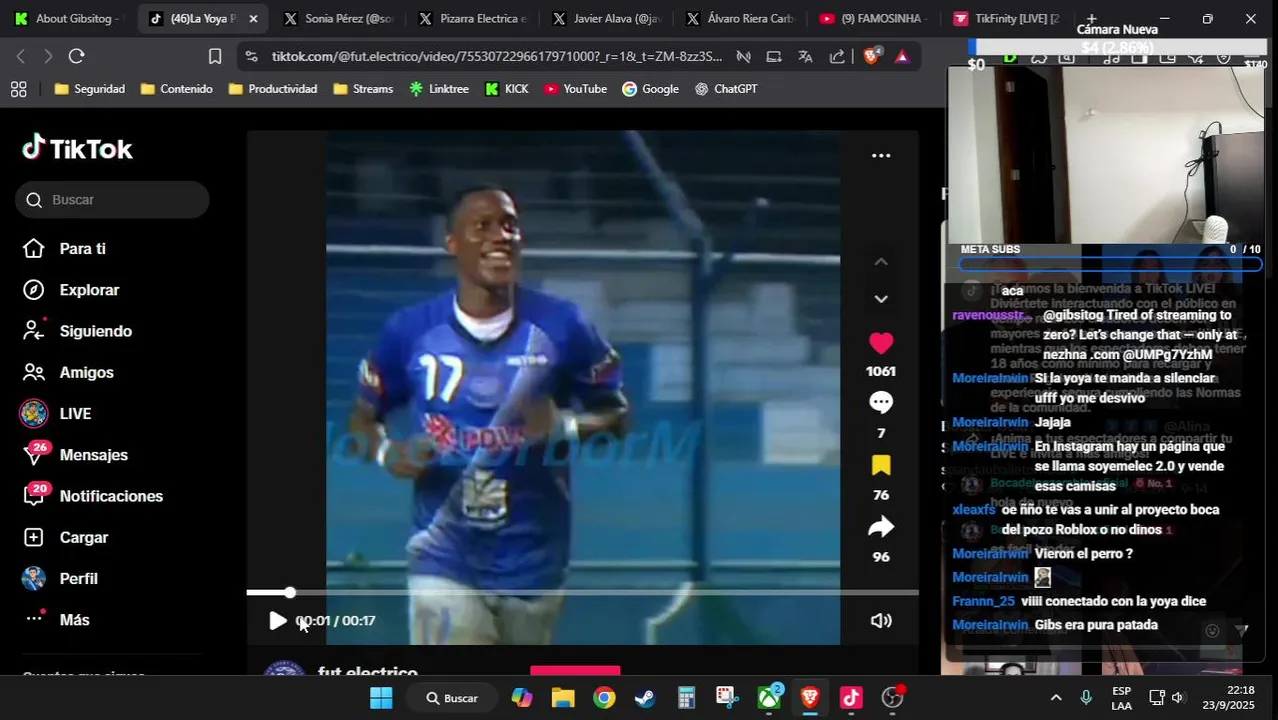The height and width of the screenshot is (720, 1278).
Task: Open Productividad bookmarks folder
Action: point(273,89)
